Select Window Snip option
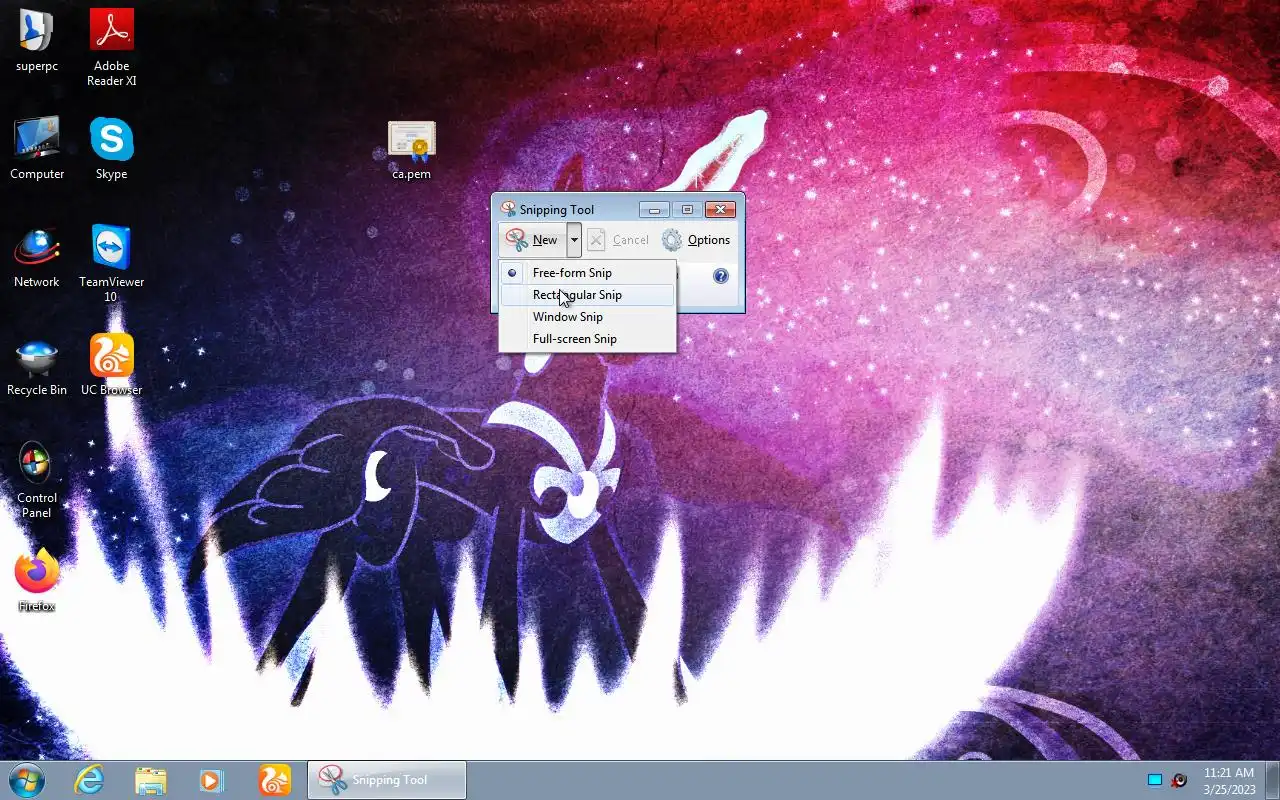Image resolution: width=1280 pixels, height=800 pixels. 587,317
